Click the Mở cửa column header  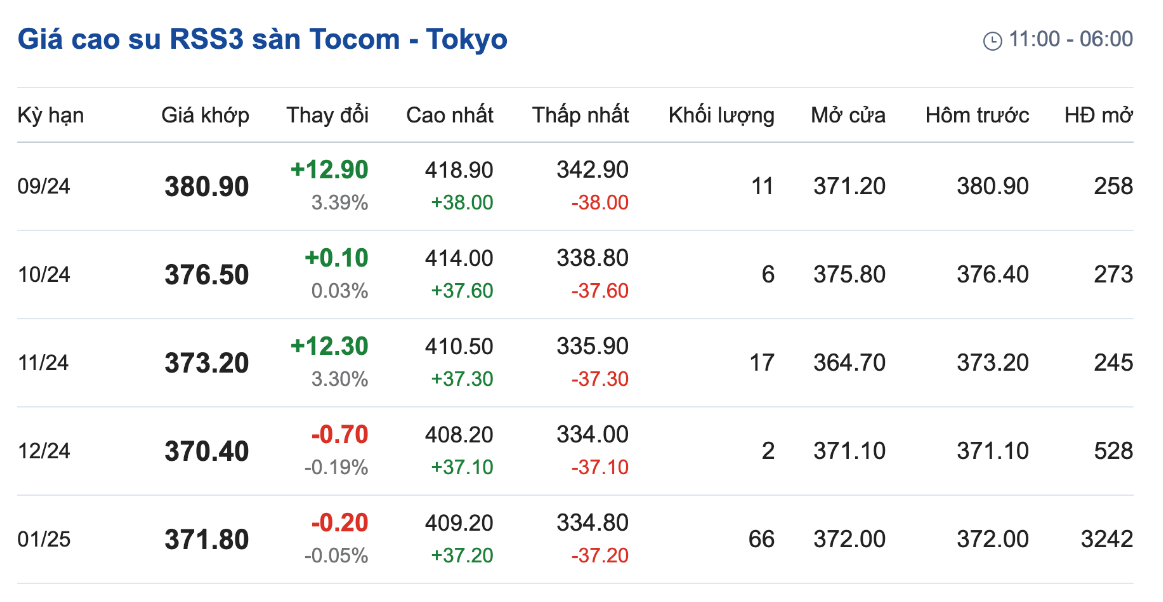(848, 115)
